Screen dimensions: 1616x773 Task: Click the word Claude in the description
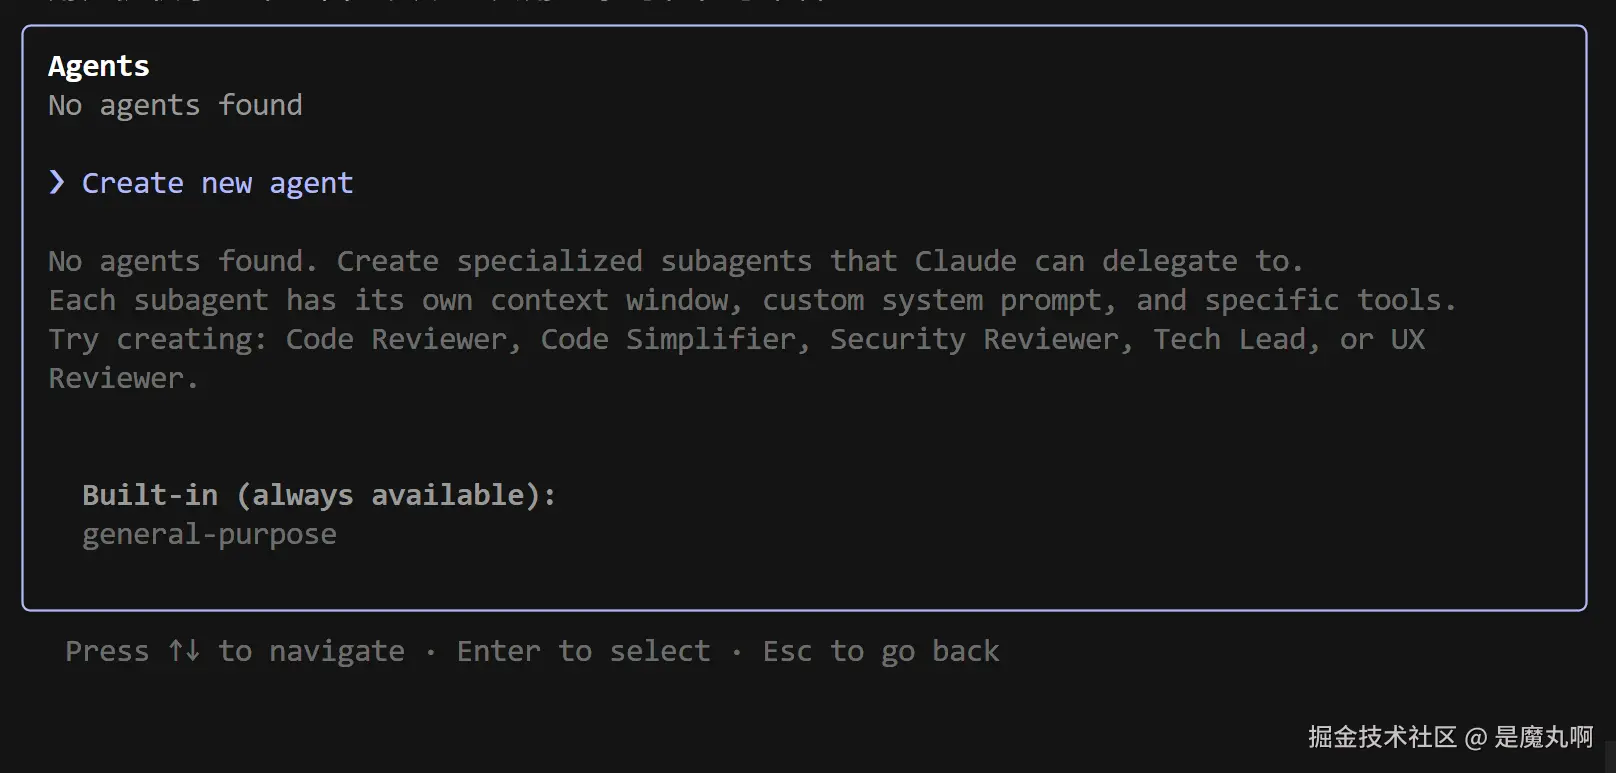coord(965,261)
